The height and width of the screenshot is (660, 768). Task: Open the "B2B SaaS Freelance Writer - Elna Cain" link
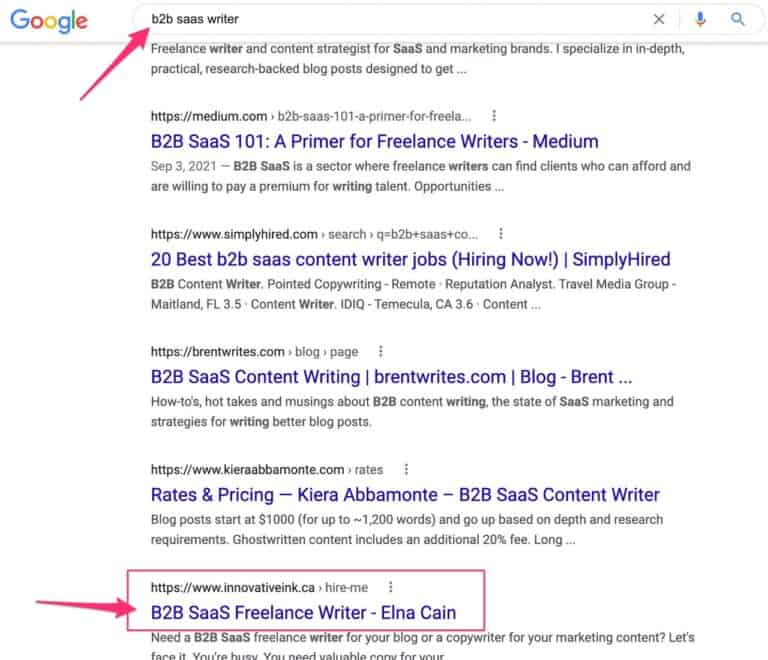[303, 612]
